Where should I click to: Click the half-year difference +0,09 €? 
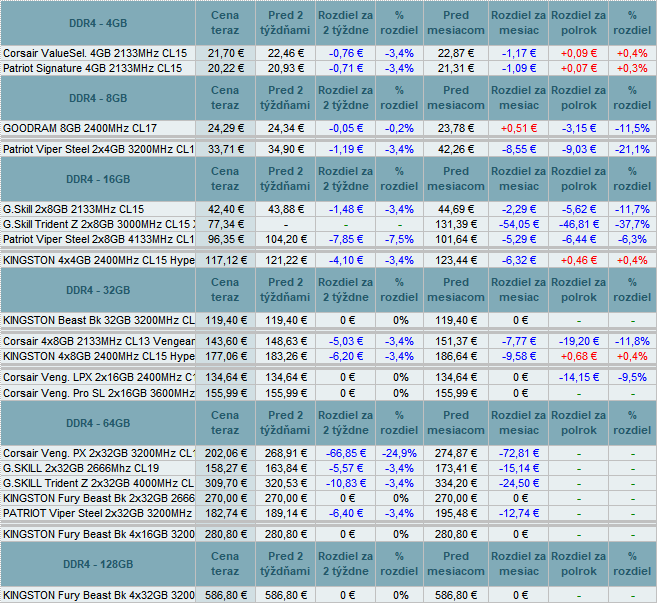[x=579, y=53]
